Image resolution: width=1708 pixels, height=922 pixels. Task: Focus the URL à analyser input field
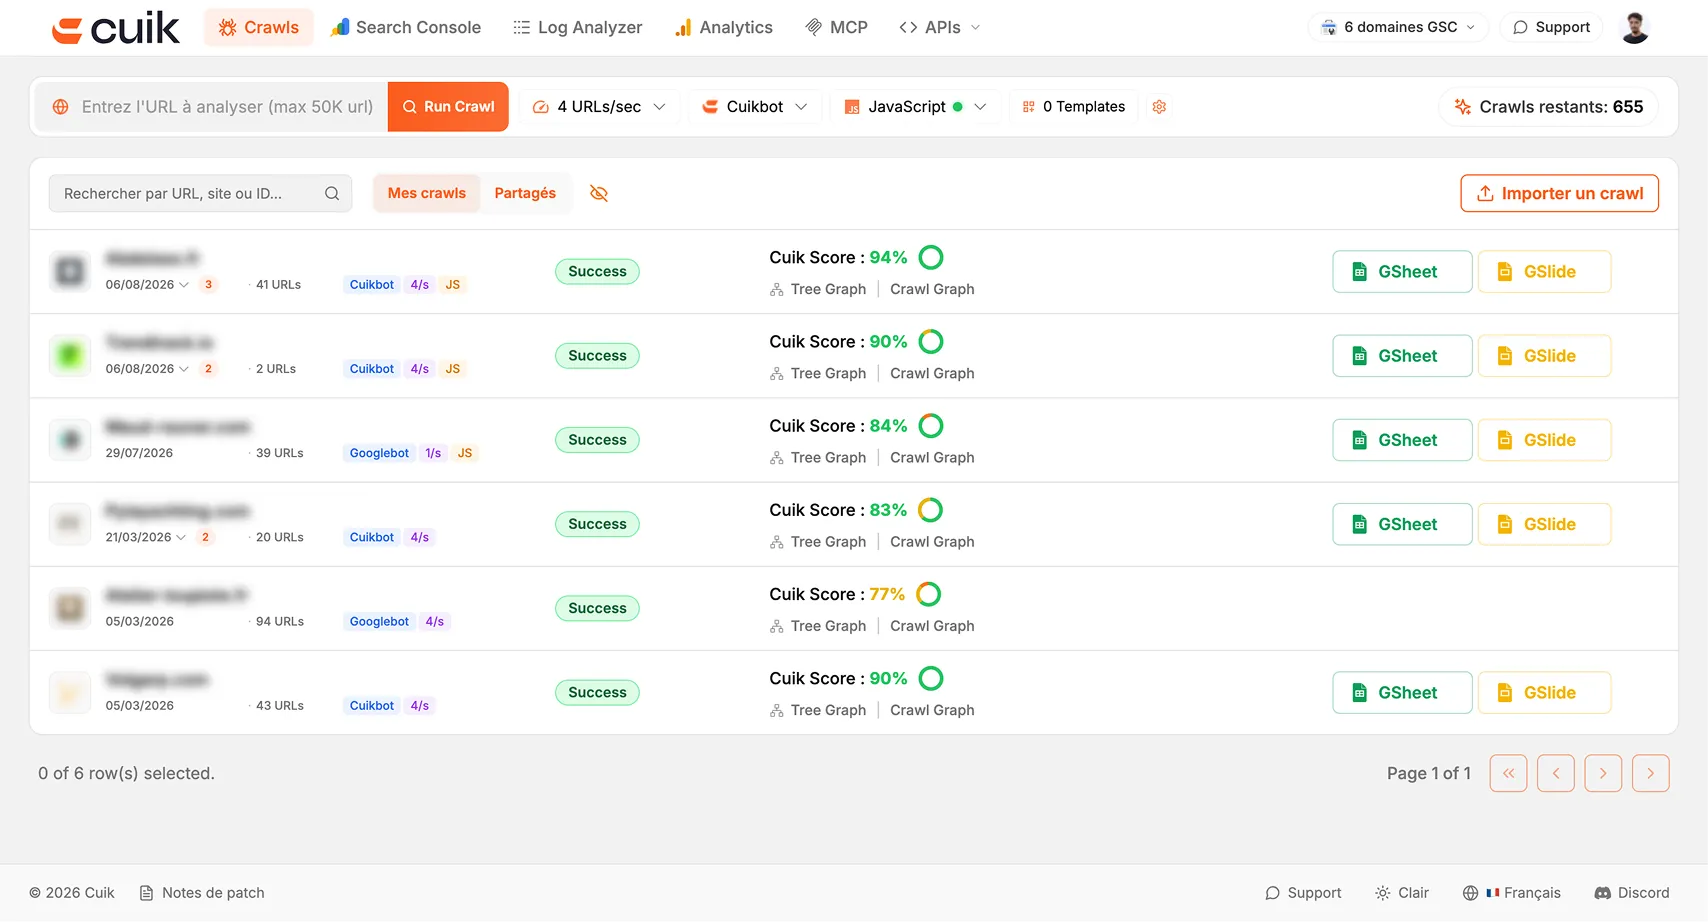tap(212, 107)
